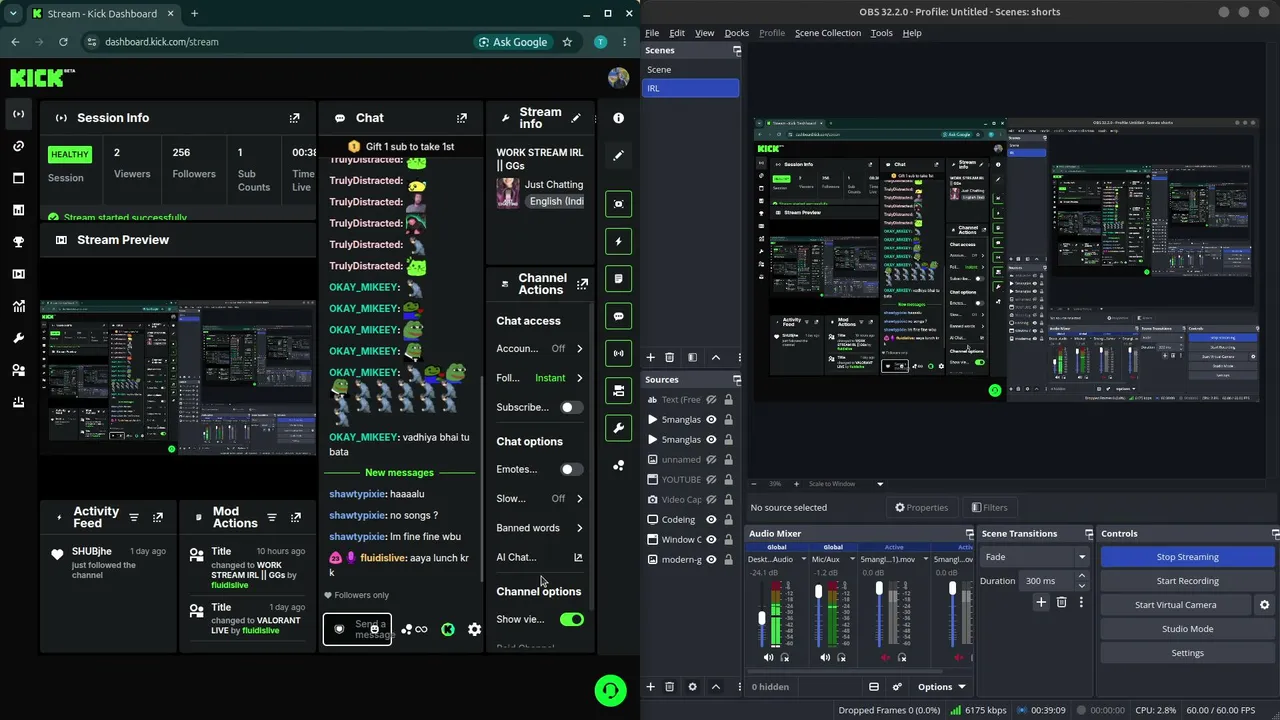The image size is (1280, 720).
Task: Adjust the Deskt...Audio volume fader
Action: coord(762,618)
